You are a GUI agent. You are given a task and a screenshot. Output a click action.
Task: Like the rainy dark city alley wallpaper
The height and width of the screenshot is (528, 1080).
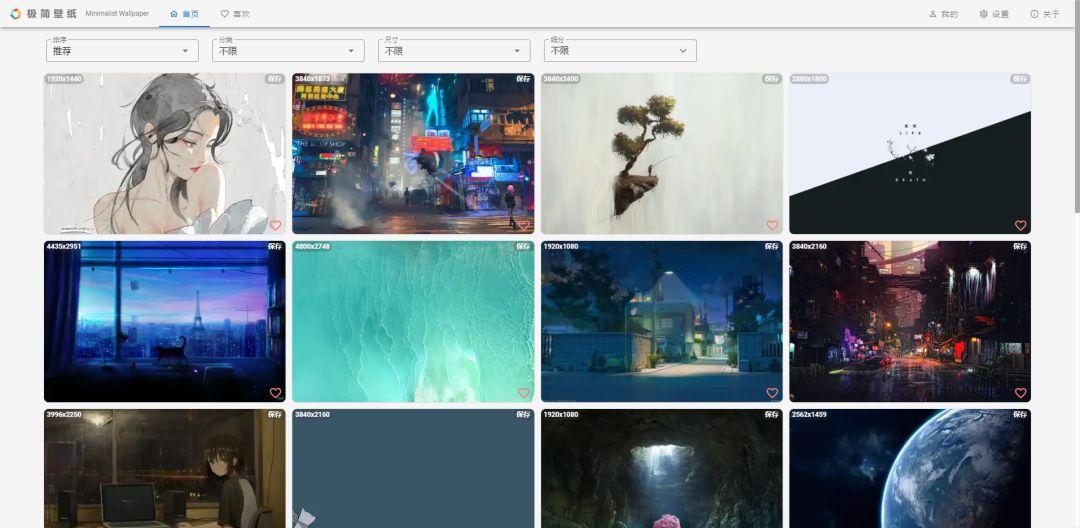(1021, 393)
